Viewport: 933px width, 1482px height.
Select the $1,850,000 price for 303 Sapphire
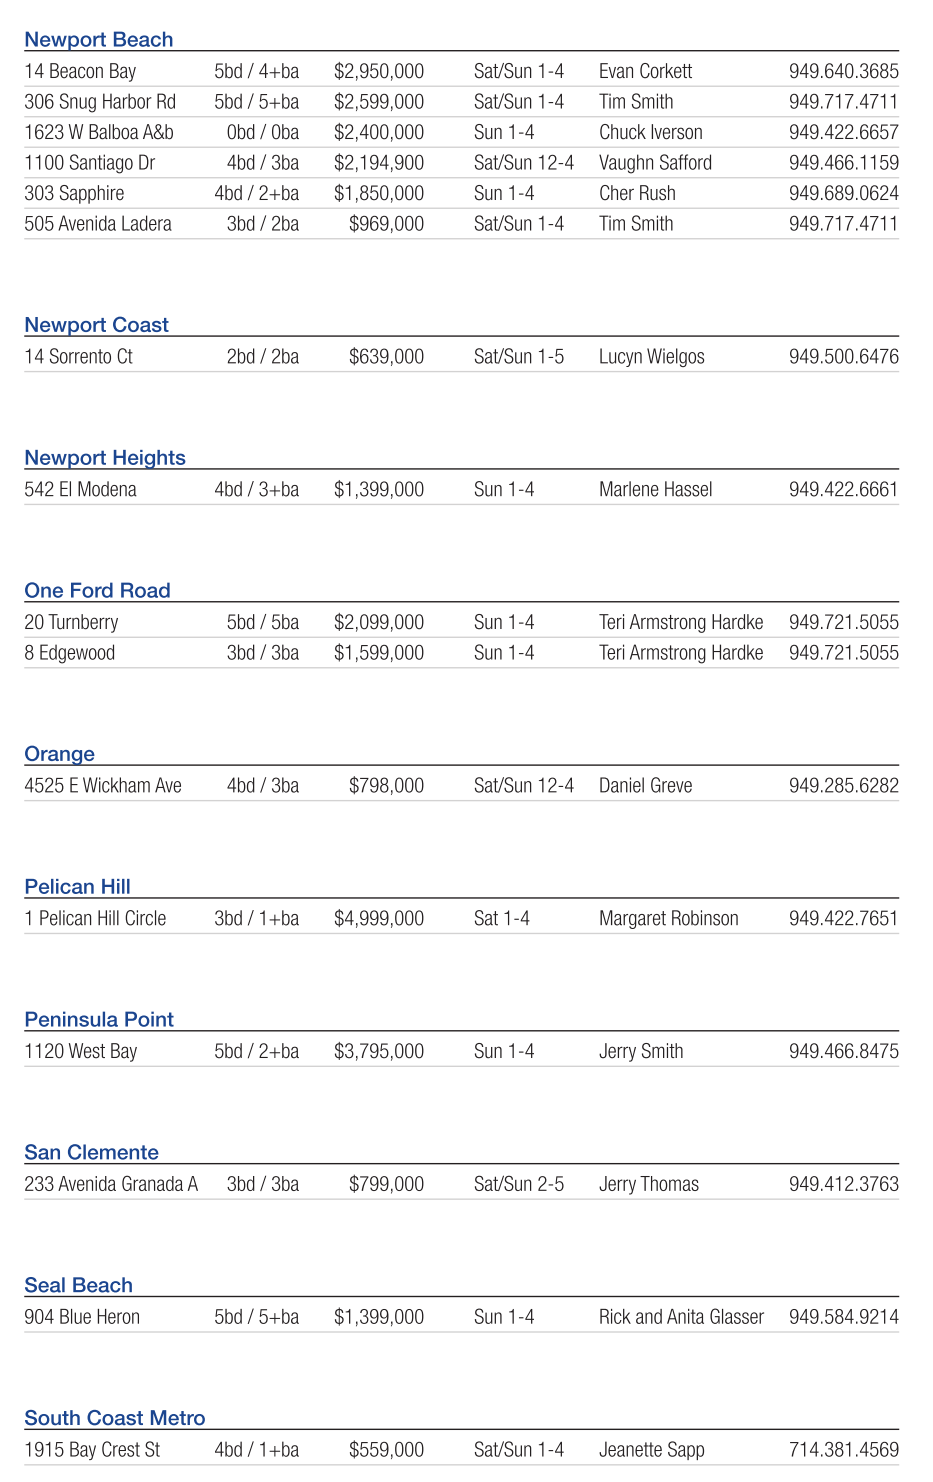point(379,193)
